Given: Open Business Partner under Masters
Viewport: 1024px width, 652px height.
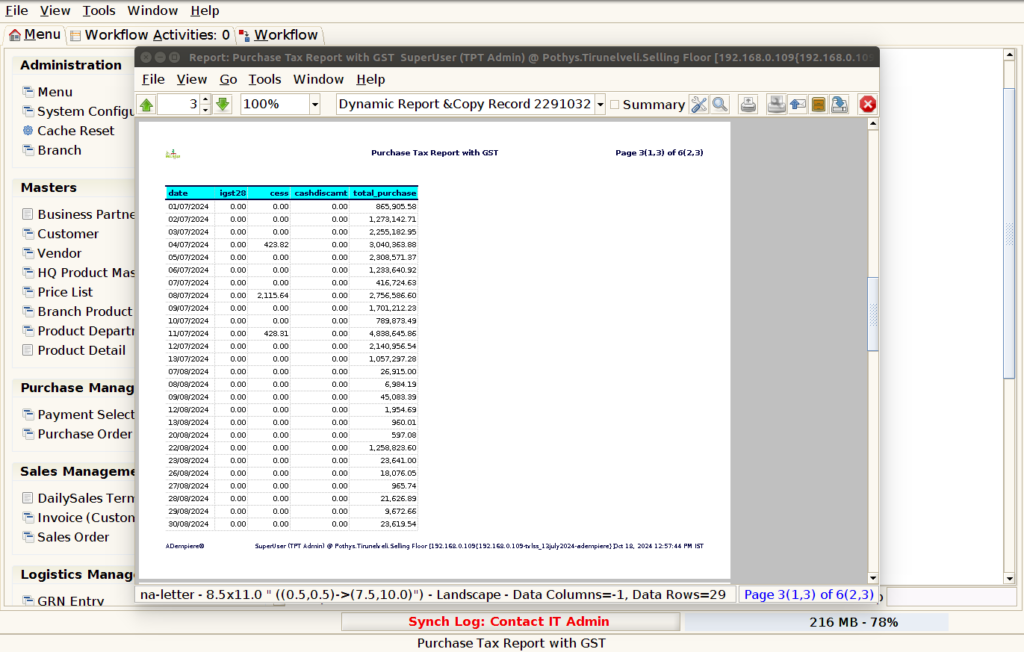Looking at the screenshot, I should [78, 214].
